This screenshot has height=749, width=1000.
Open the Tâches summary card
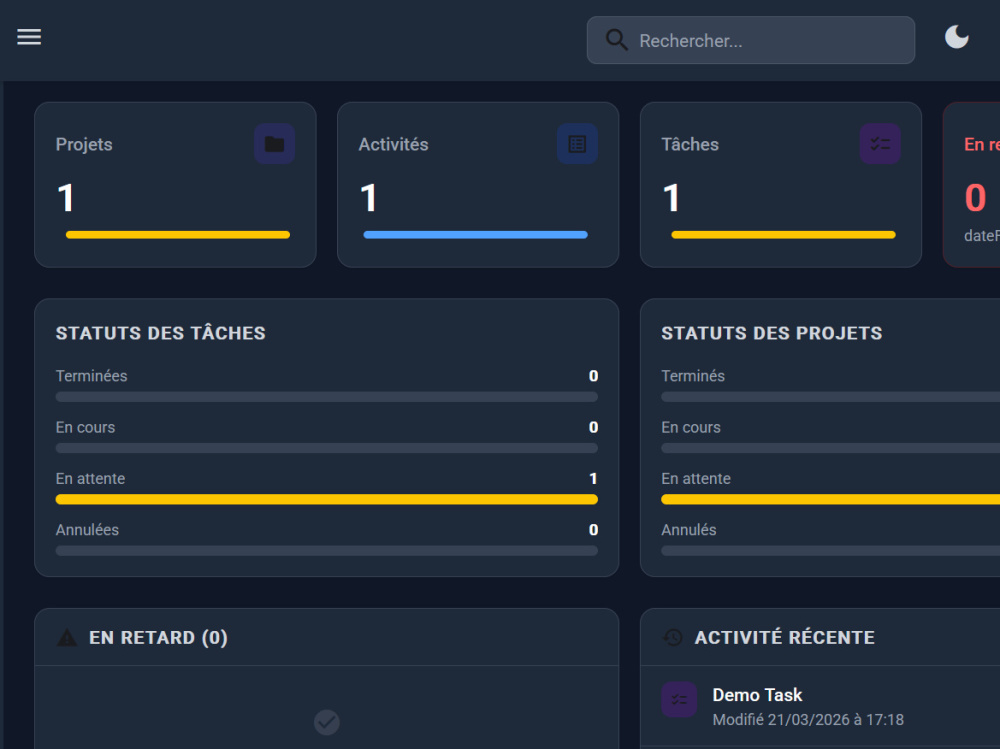point(781,184)
